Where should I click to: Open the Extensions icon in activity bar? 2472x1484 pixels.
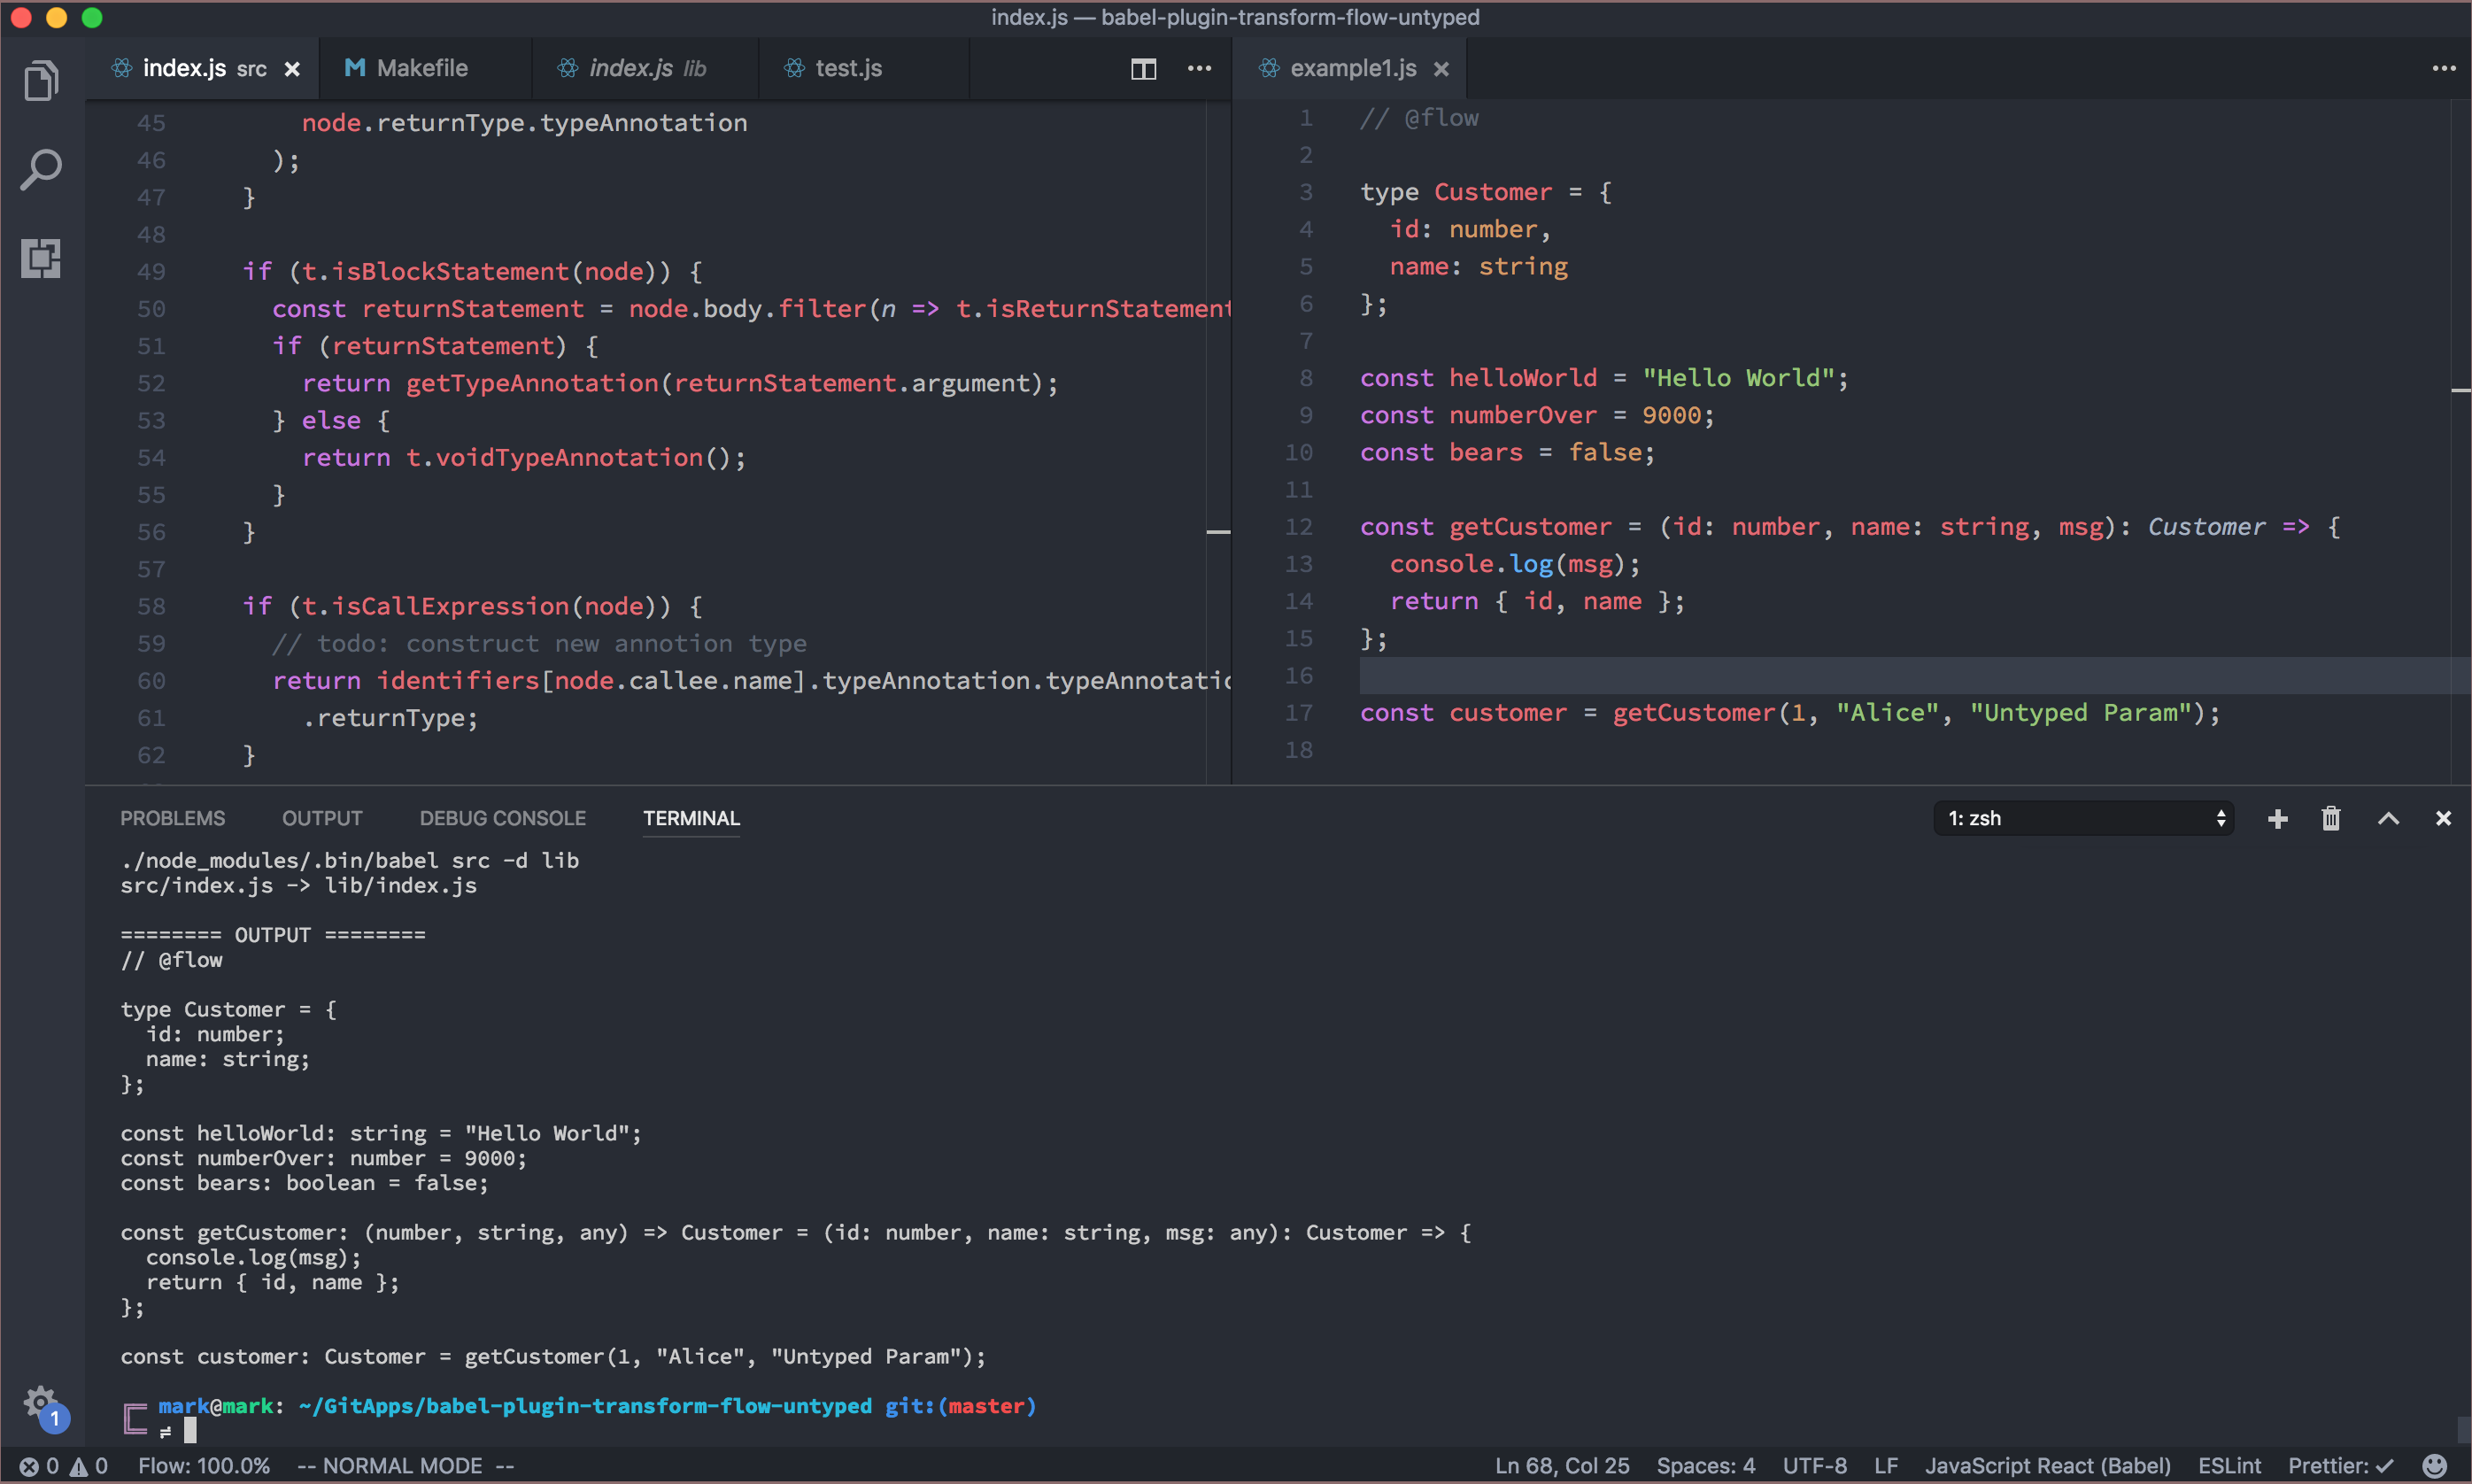[41, 258]
